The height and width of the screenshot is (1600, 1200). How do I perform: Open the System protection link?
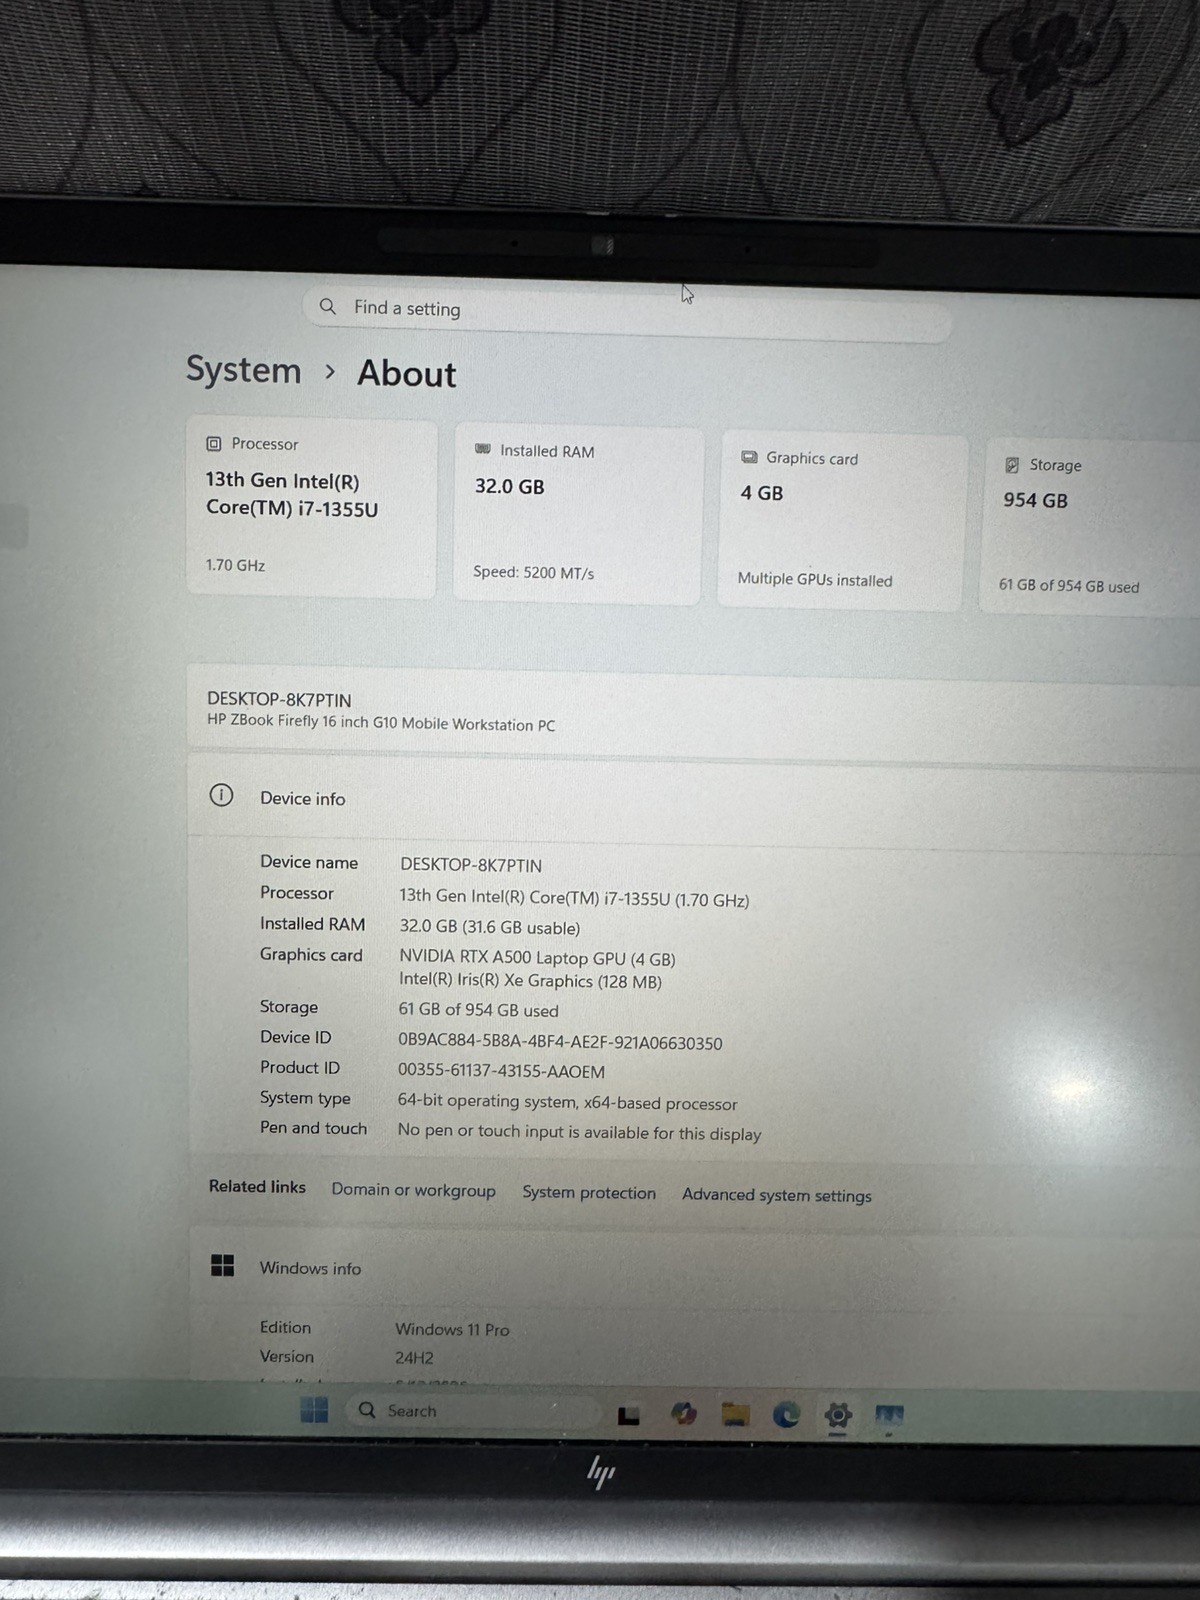tap(589, 1192)
